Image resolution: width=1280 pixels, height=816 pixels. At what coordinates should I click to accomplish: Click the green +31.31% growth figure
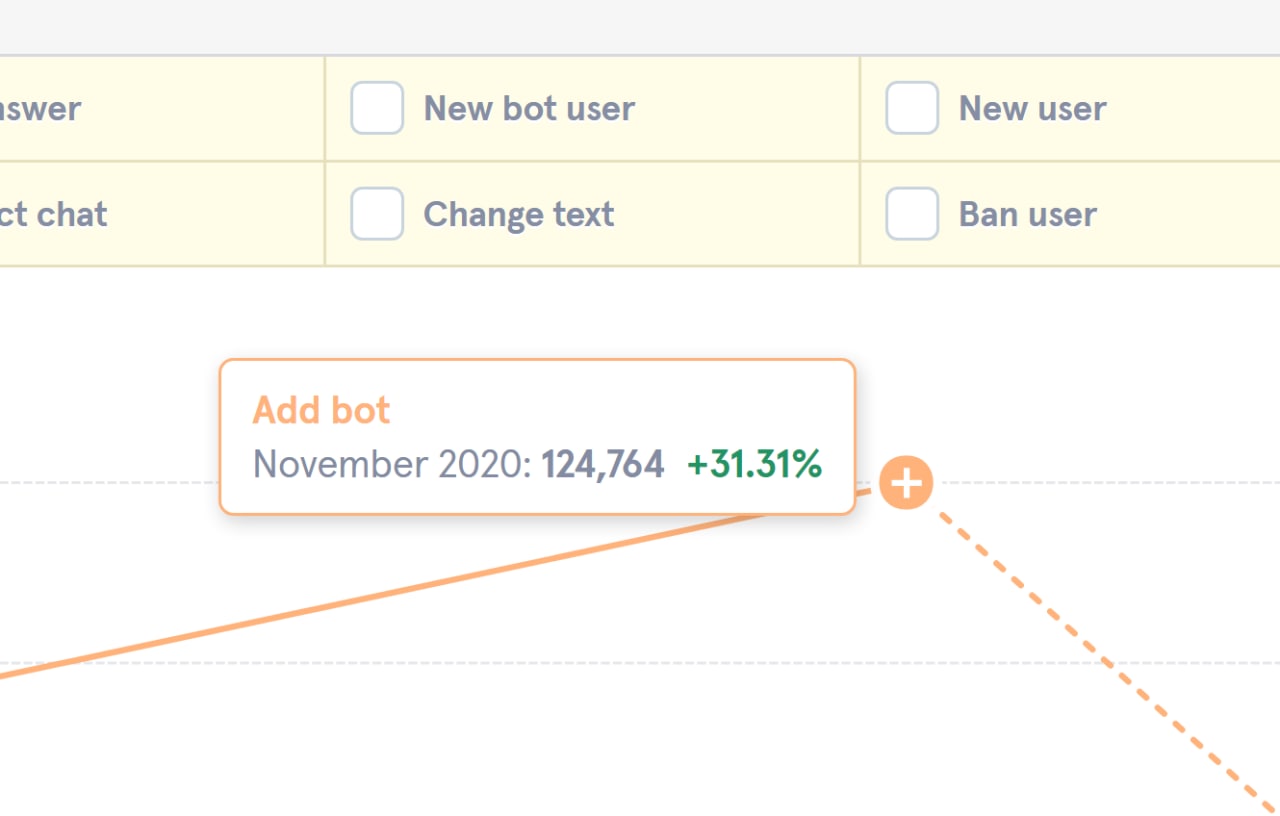coord(755,464)
